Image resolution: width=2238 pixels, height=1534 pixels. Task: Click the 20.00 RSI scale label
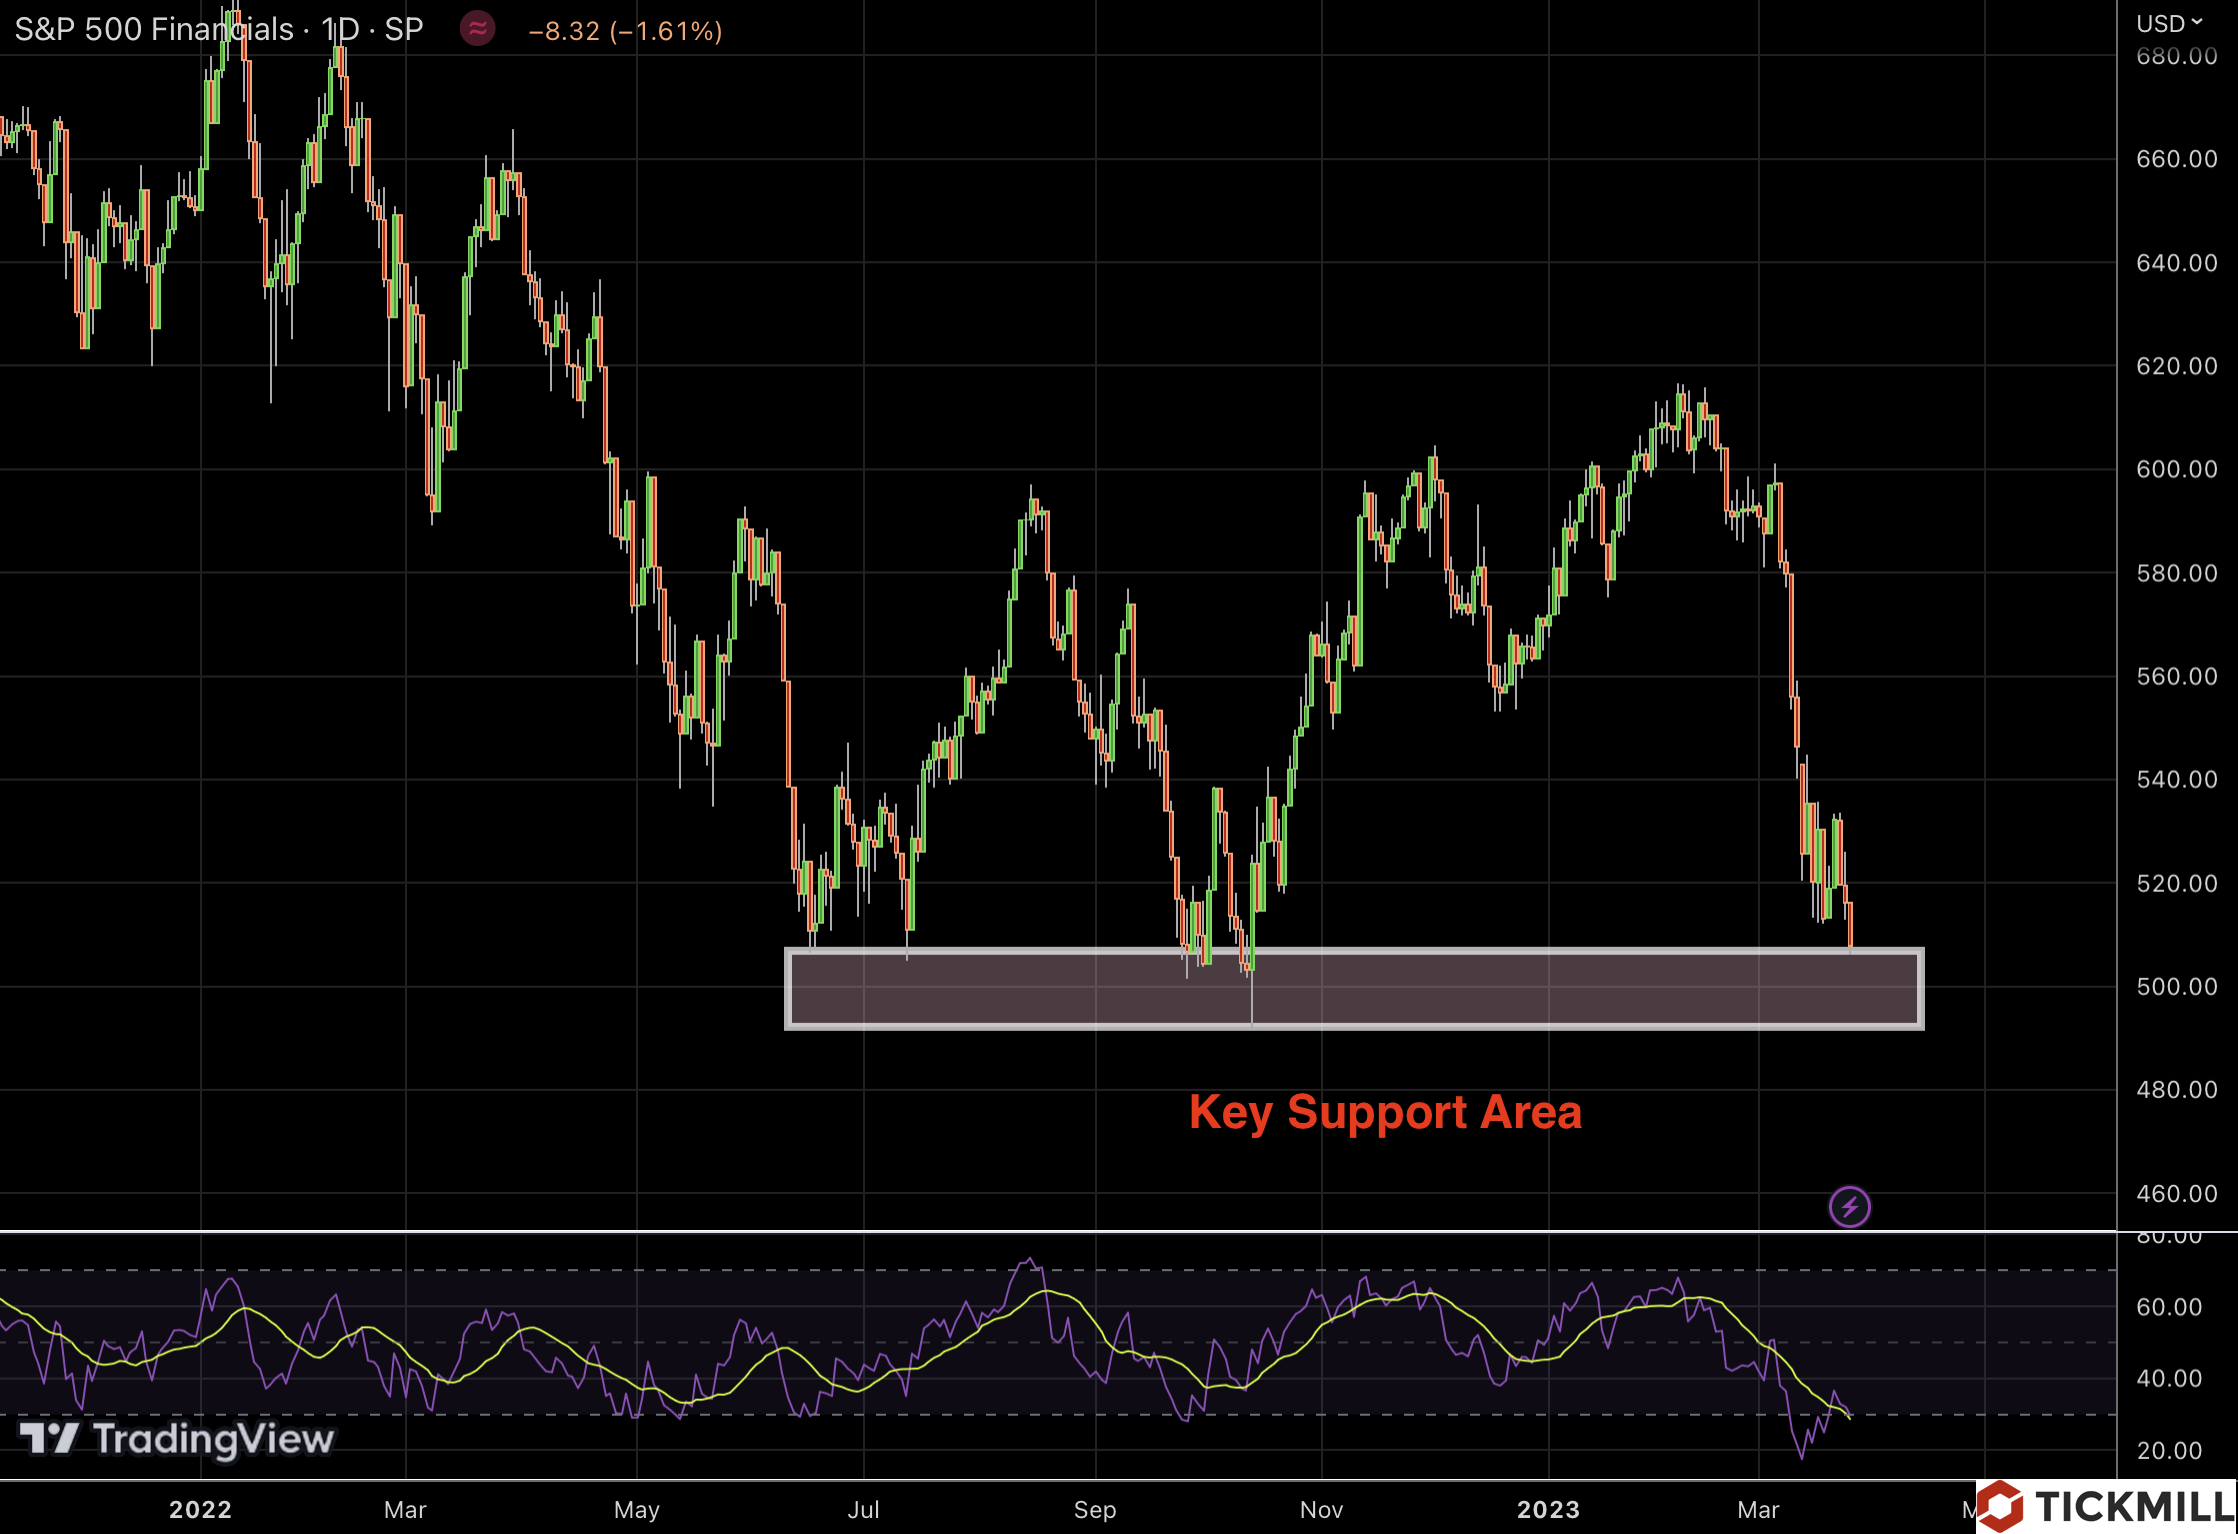[2169, 1450]
